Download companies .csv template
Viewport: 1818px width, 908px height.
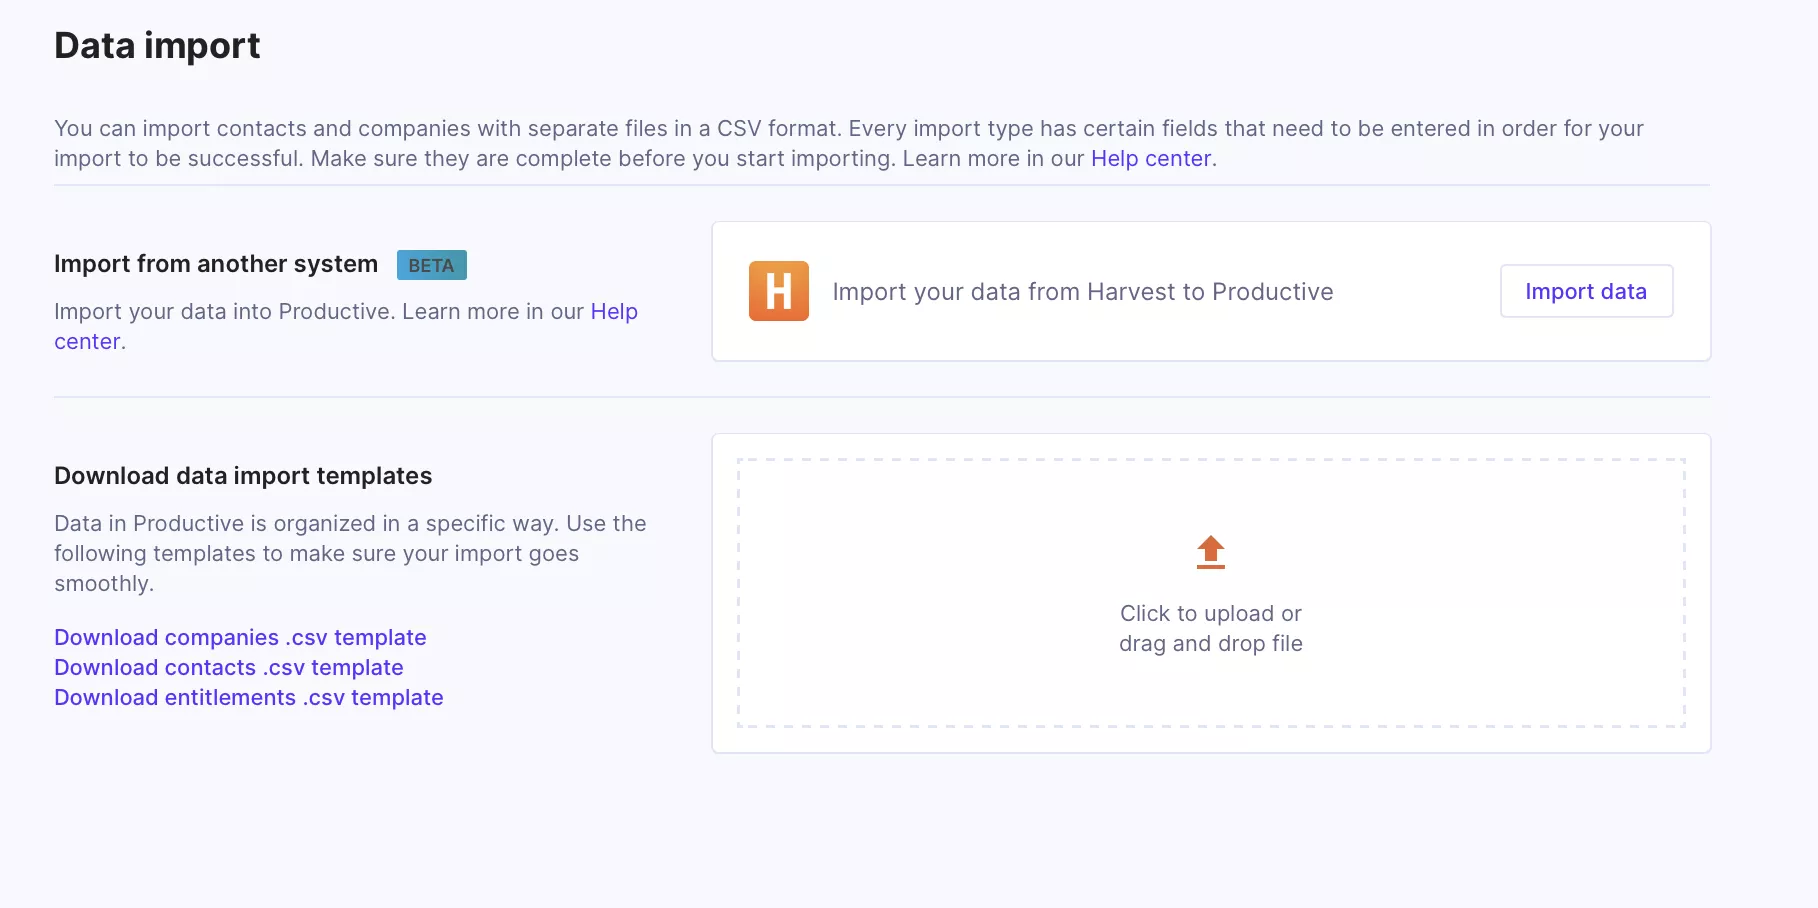(x=240, y=637)
